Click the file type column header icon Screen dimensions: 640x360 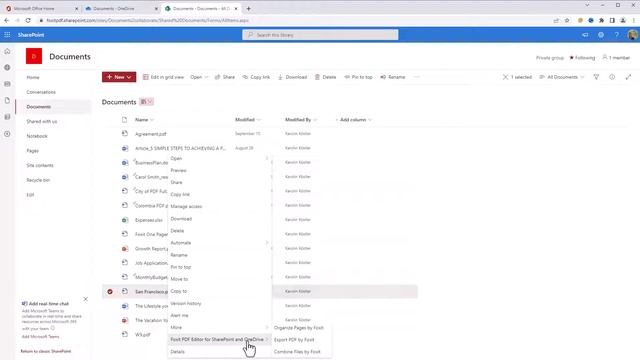point(124,120)
